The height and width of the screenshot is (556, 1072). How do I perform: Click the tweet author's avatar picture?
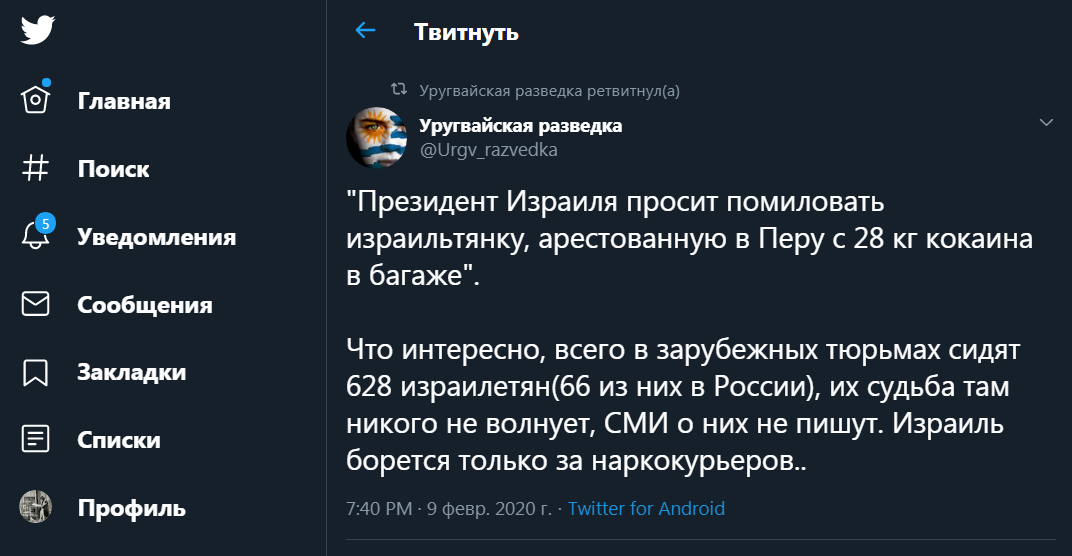[376, 137]
